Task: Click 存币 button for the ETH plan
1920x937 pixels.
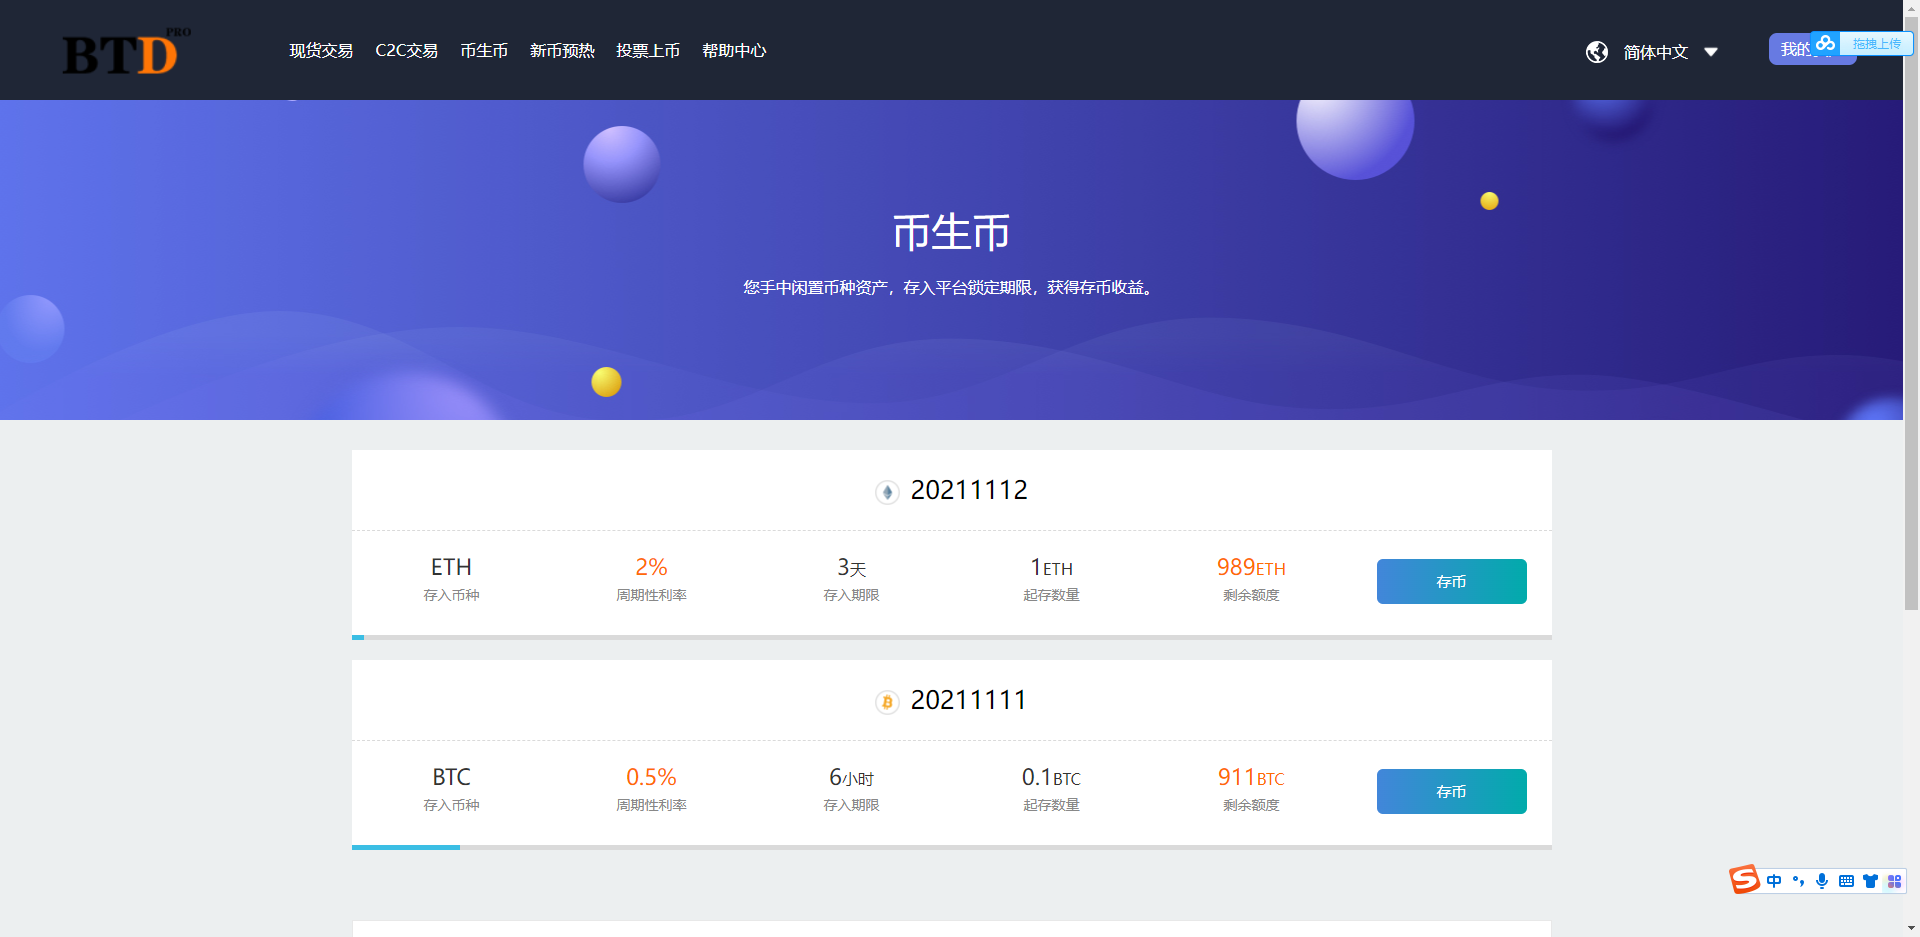Action: click(x=1451, y=581)
